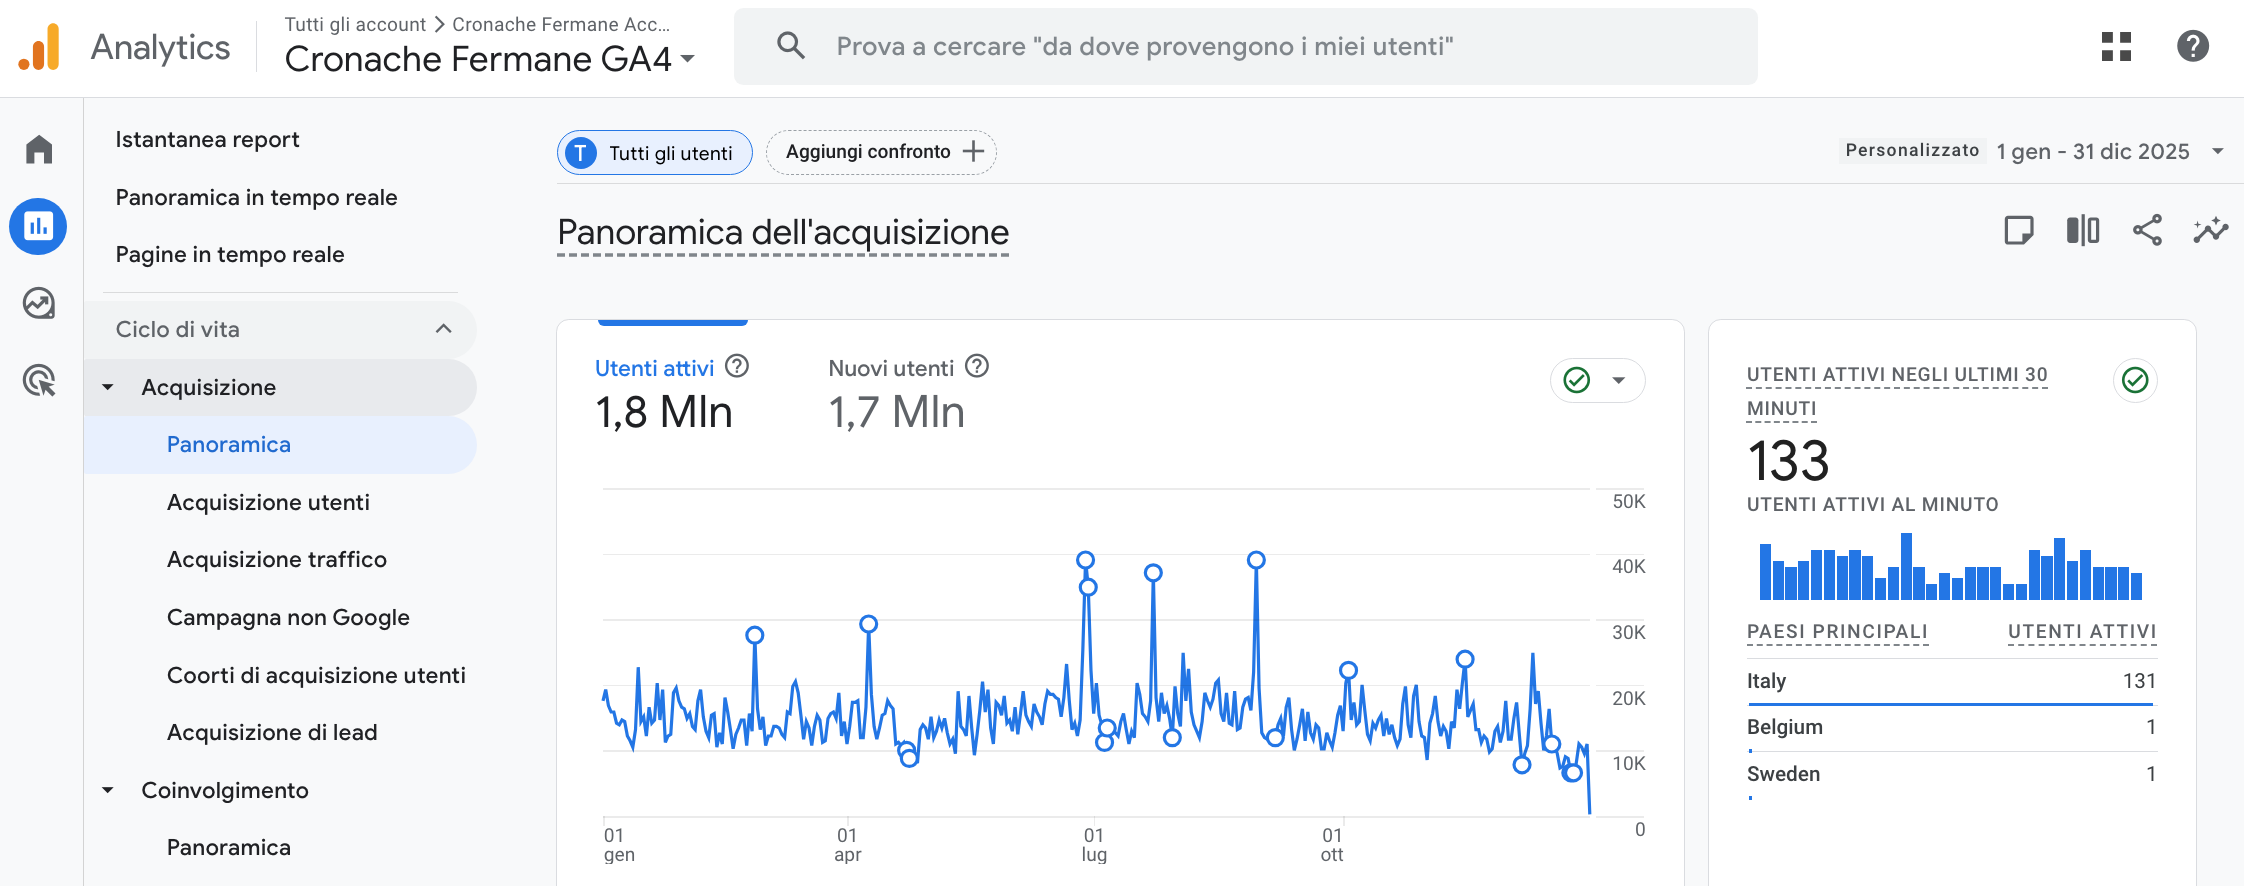
Task: Click the compare data columns icon
Action: (2083, 231)
